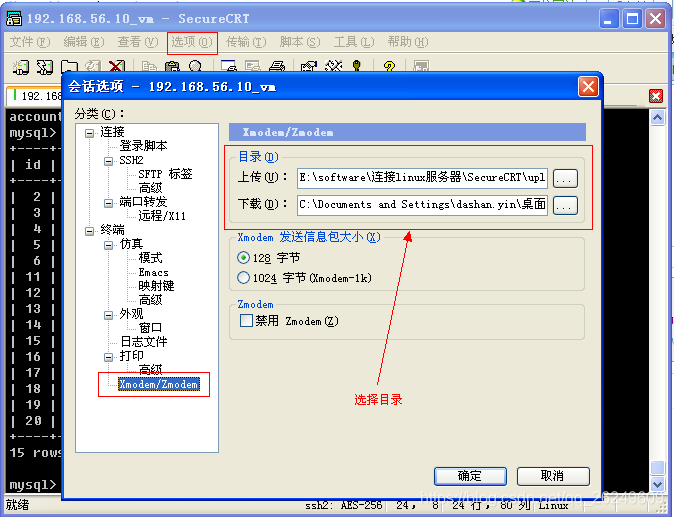Viewport: 674px width, 517px height.
Task: Open the 帮助(H) menu
Action: (x=408, y=42)
